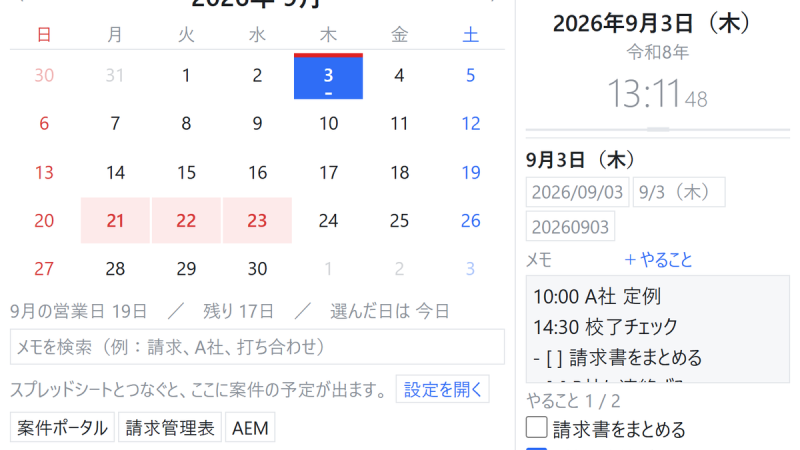The image size is (800, 450).
Task: Select September 10 in calendar
Action: [x=328, y=123]
